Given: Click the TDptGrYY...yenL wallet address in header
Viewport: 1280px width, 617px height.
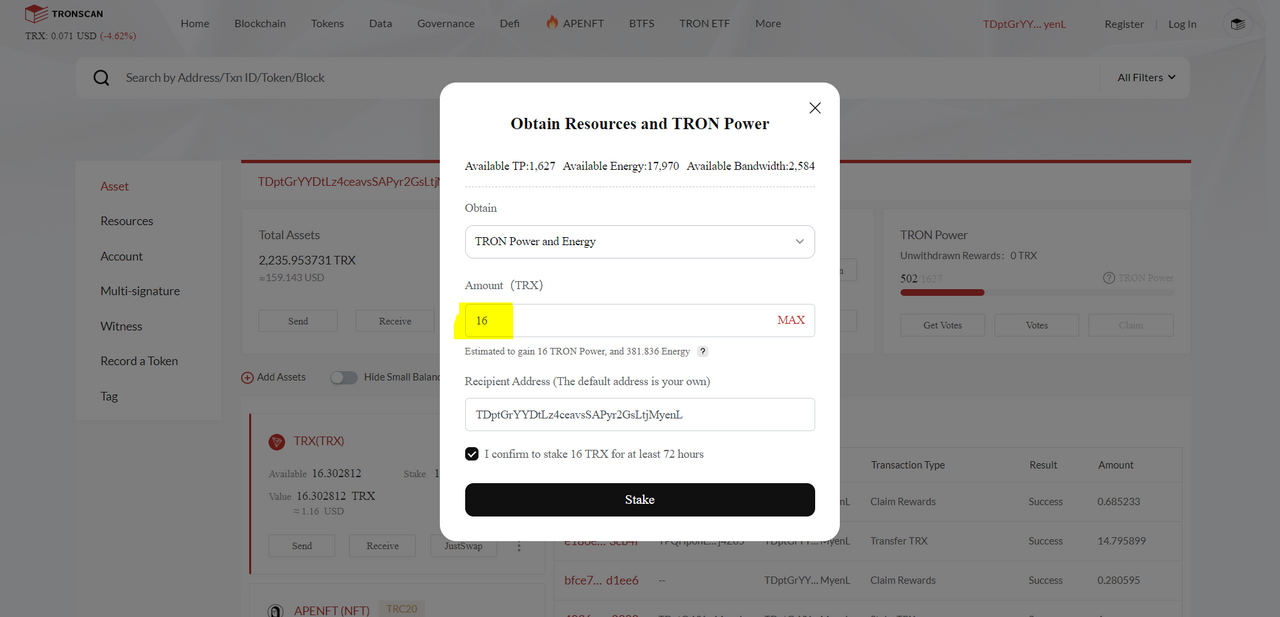Looking at the screenshot, I should (x=1025, y=24).
